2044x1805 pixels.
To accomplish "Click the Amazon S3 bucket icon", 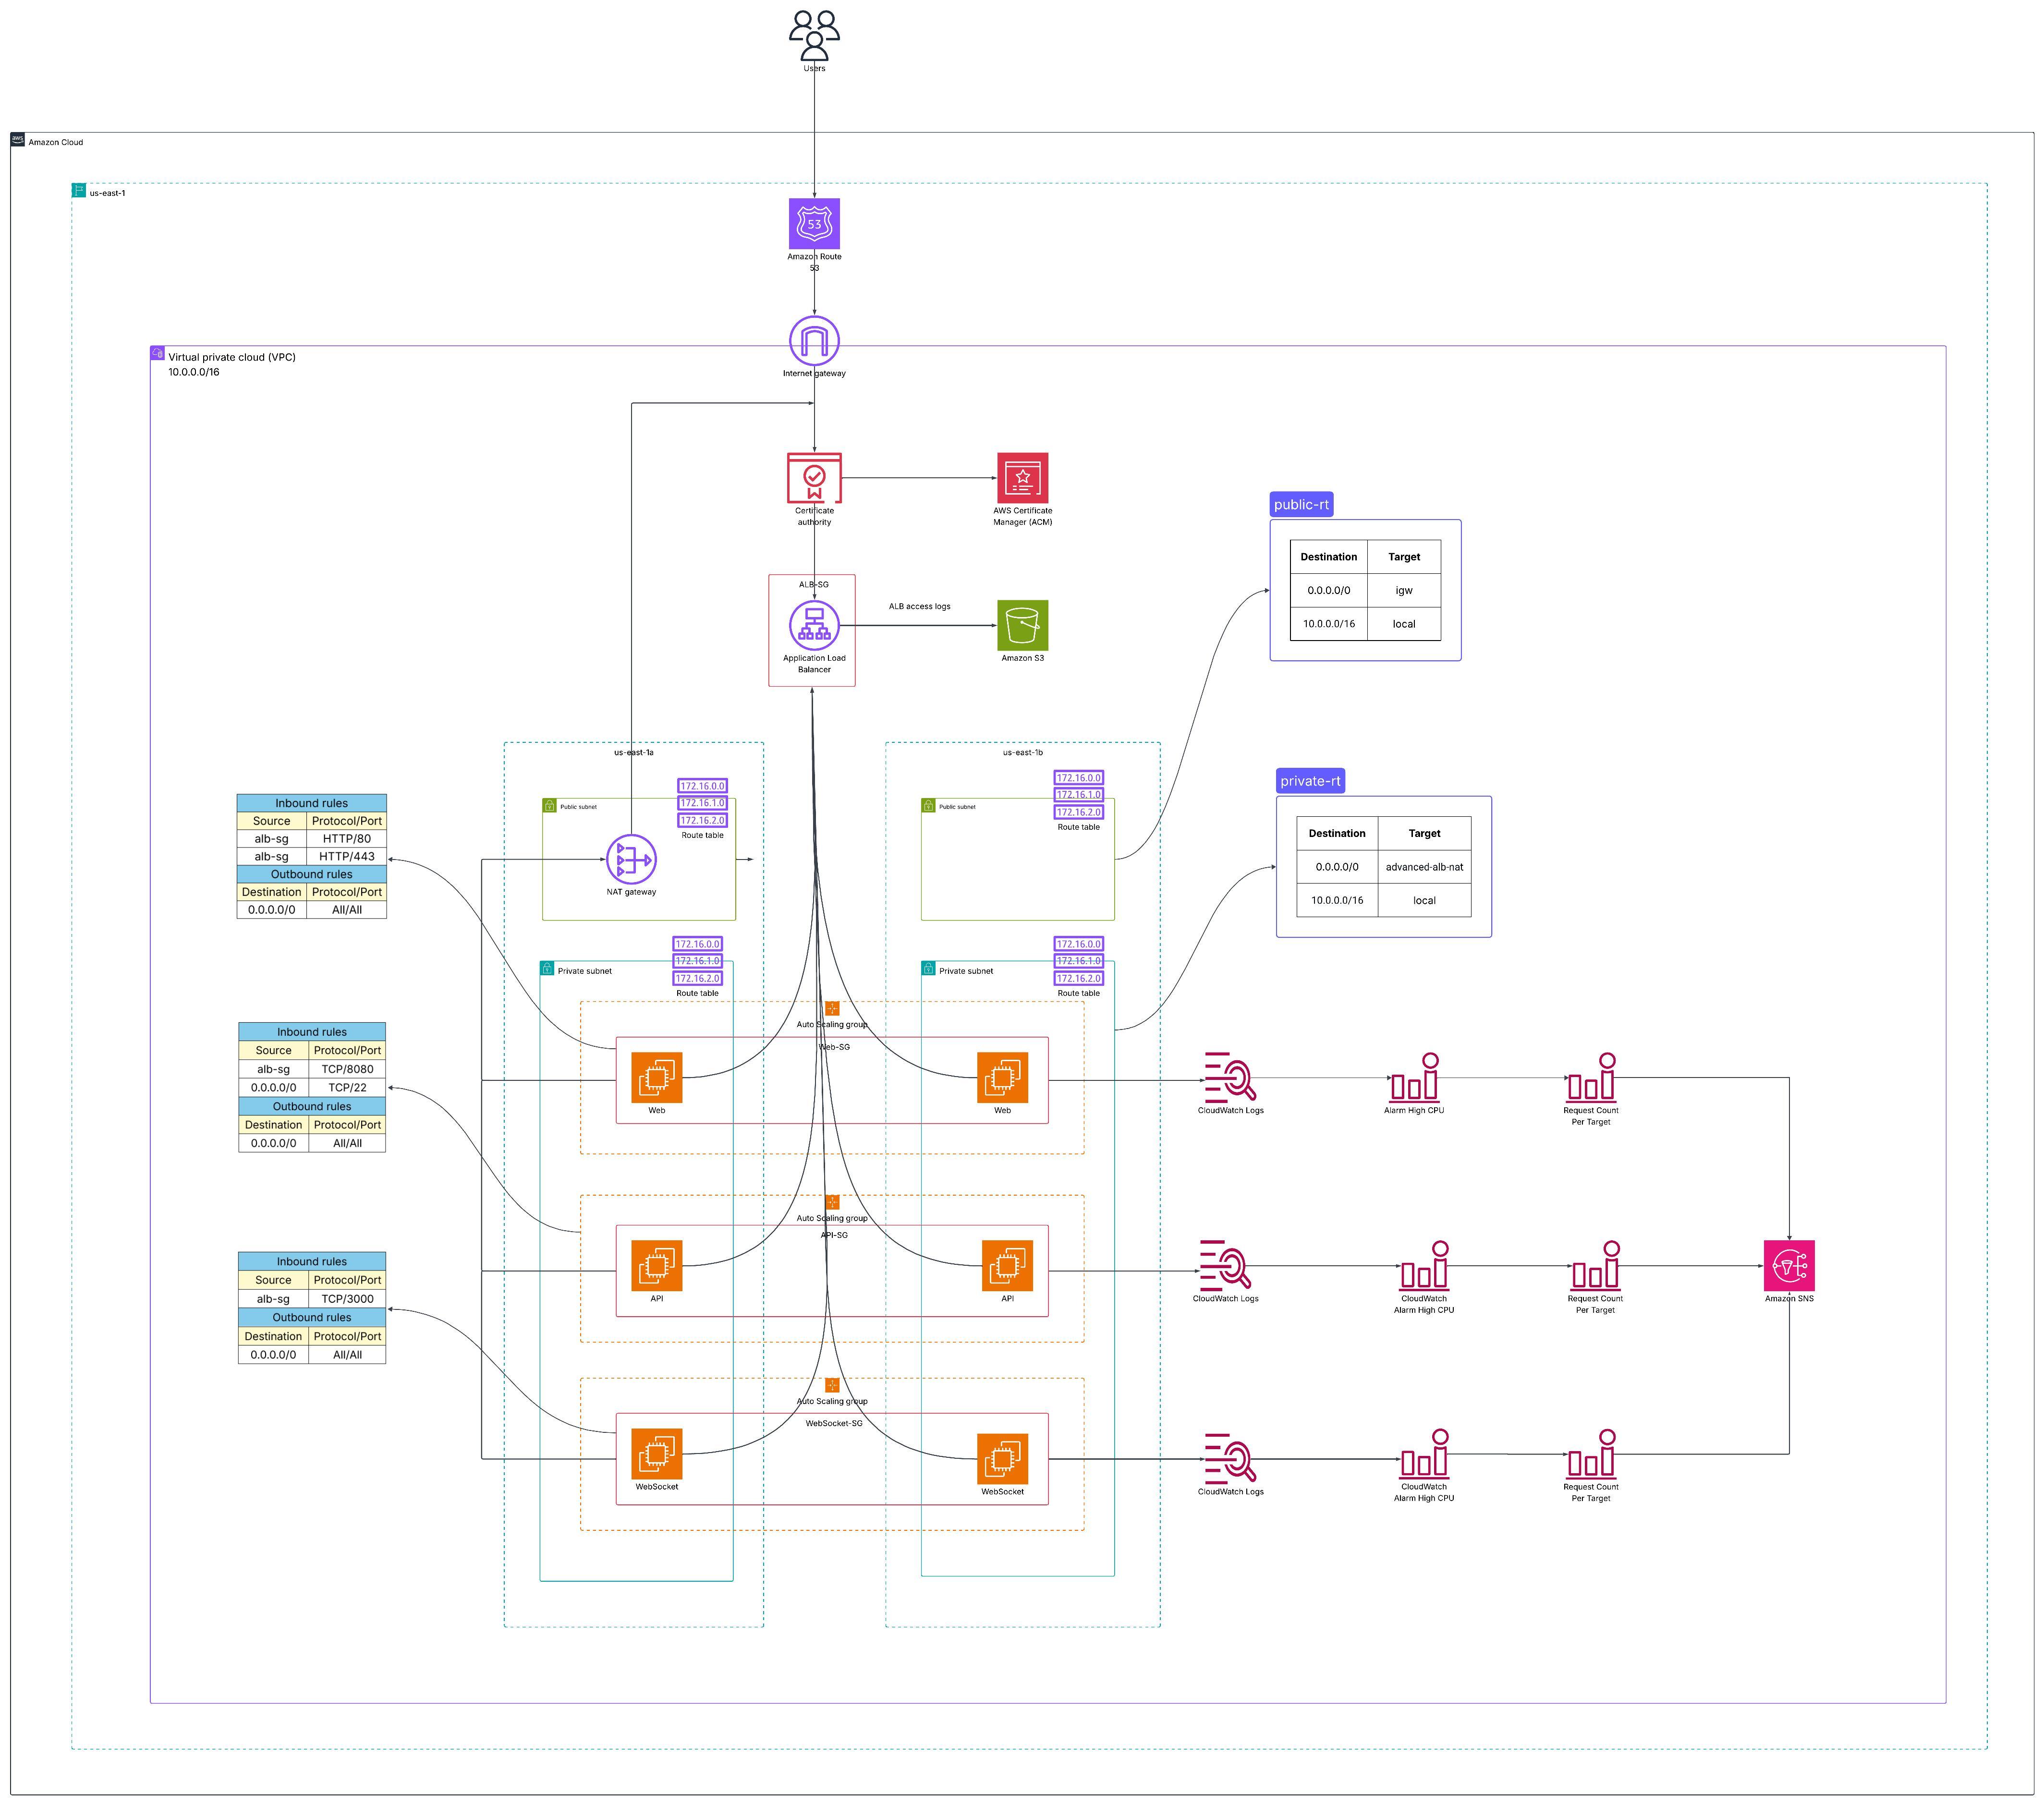I will (x=1022, y=625).
